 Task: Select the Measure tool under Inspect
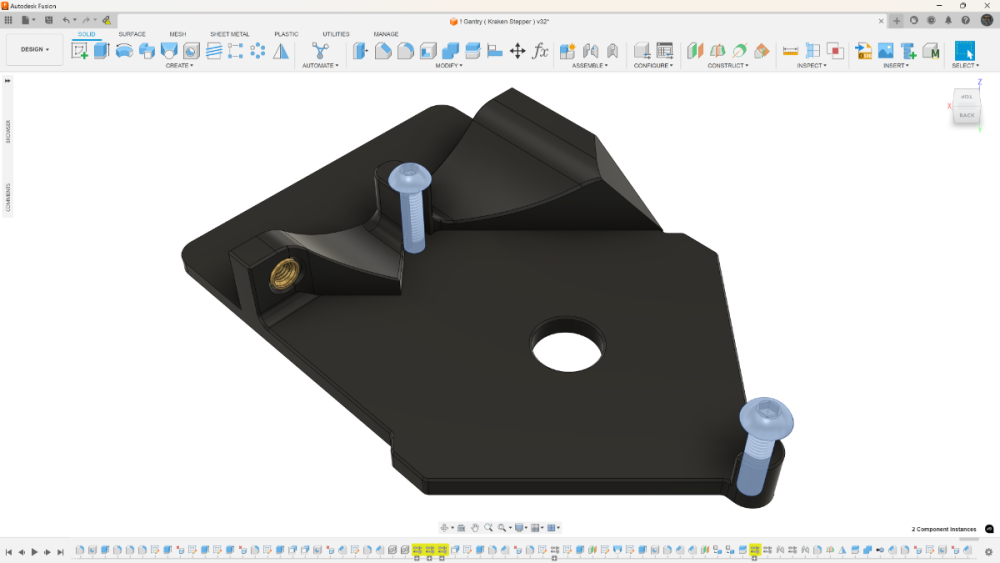pyautogui.click(x=790, y=51)
